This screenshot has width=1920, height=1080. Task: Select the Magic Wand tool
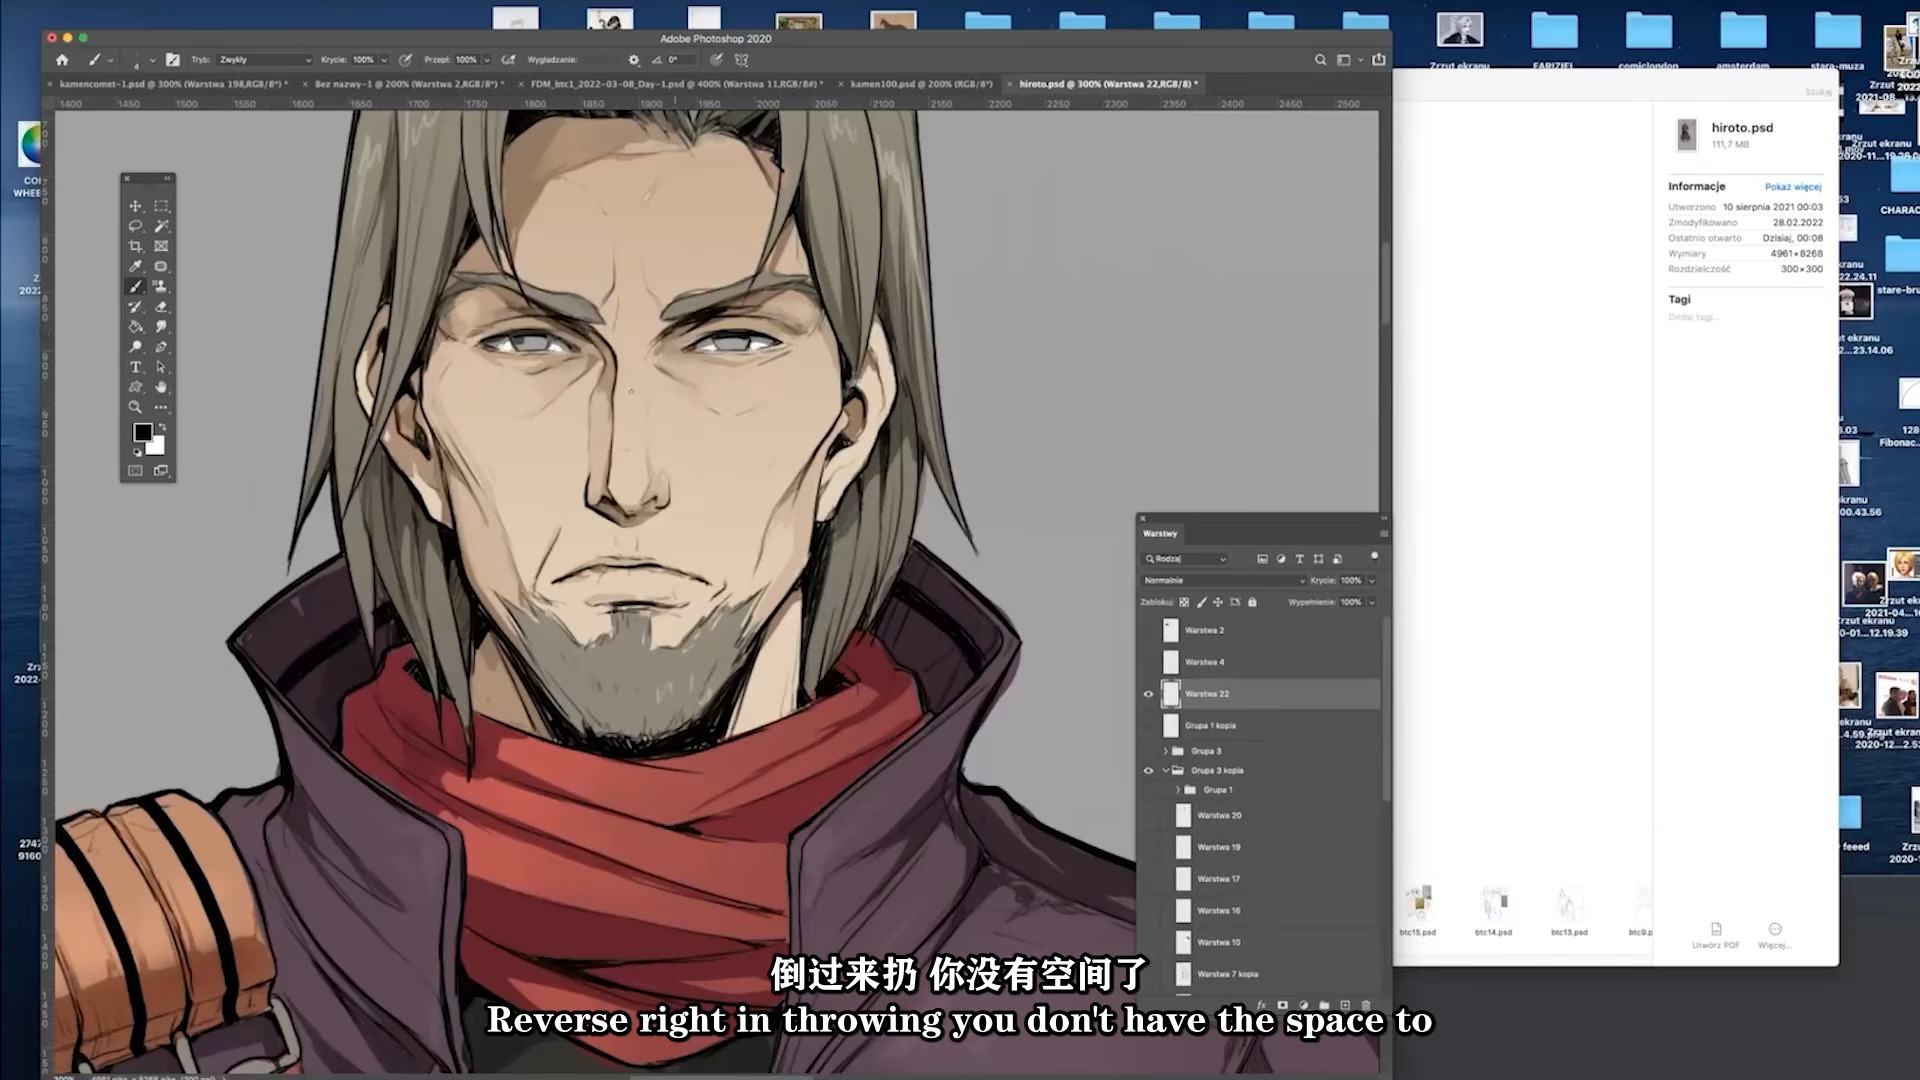(x=161, y=226)
